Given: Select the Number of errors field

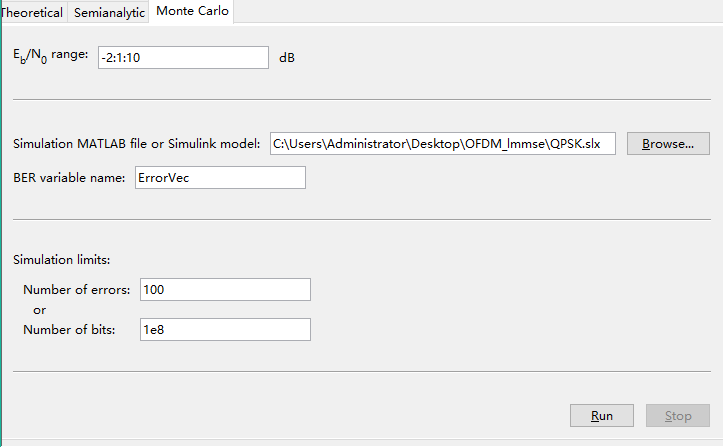Looking at the screenshot, I should pyautogui.click(x=225, y=290).
